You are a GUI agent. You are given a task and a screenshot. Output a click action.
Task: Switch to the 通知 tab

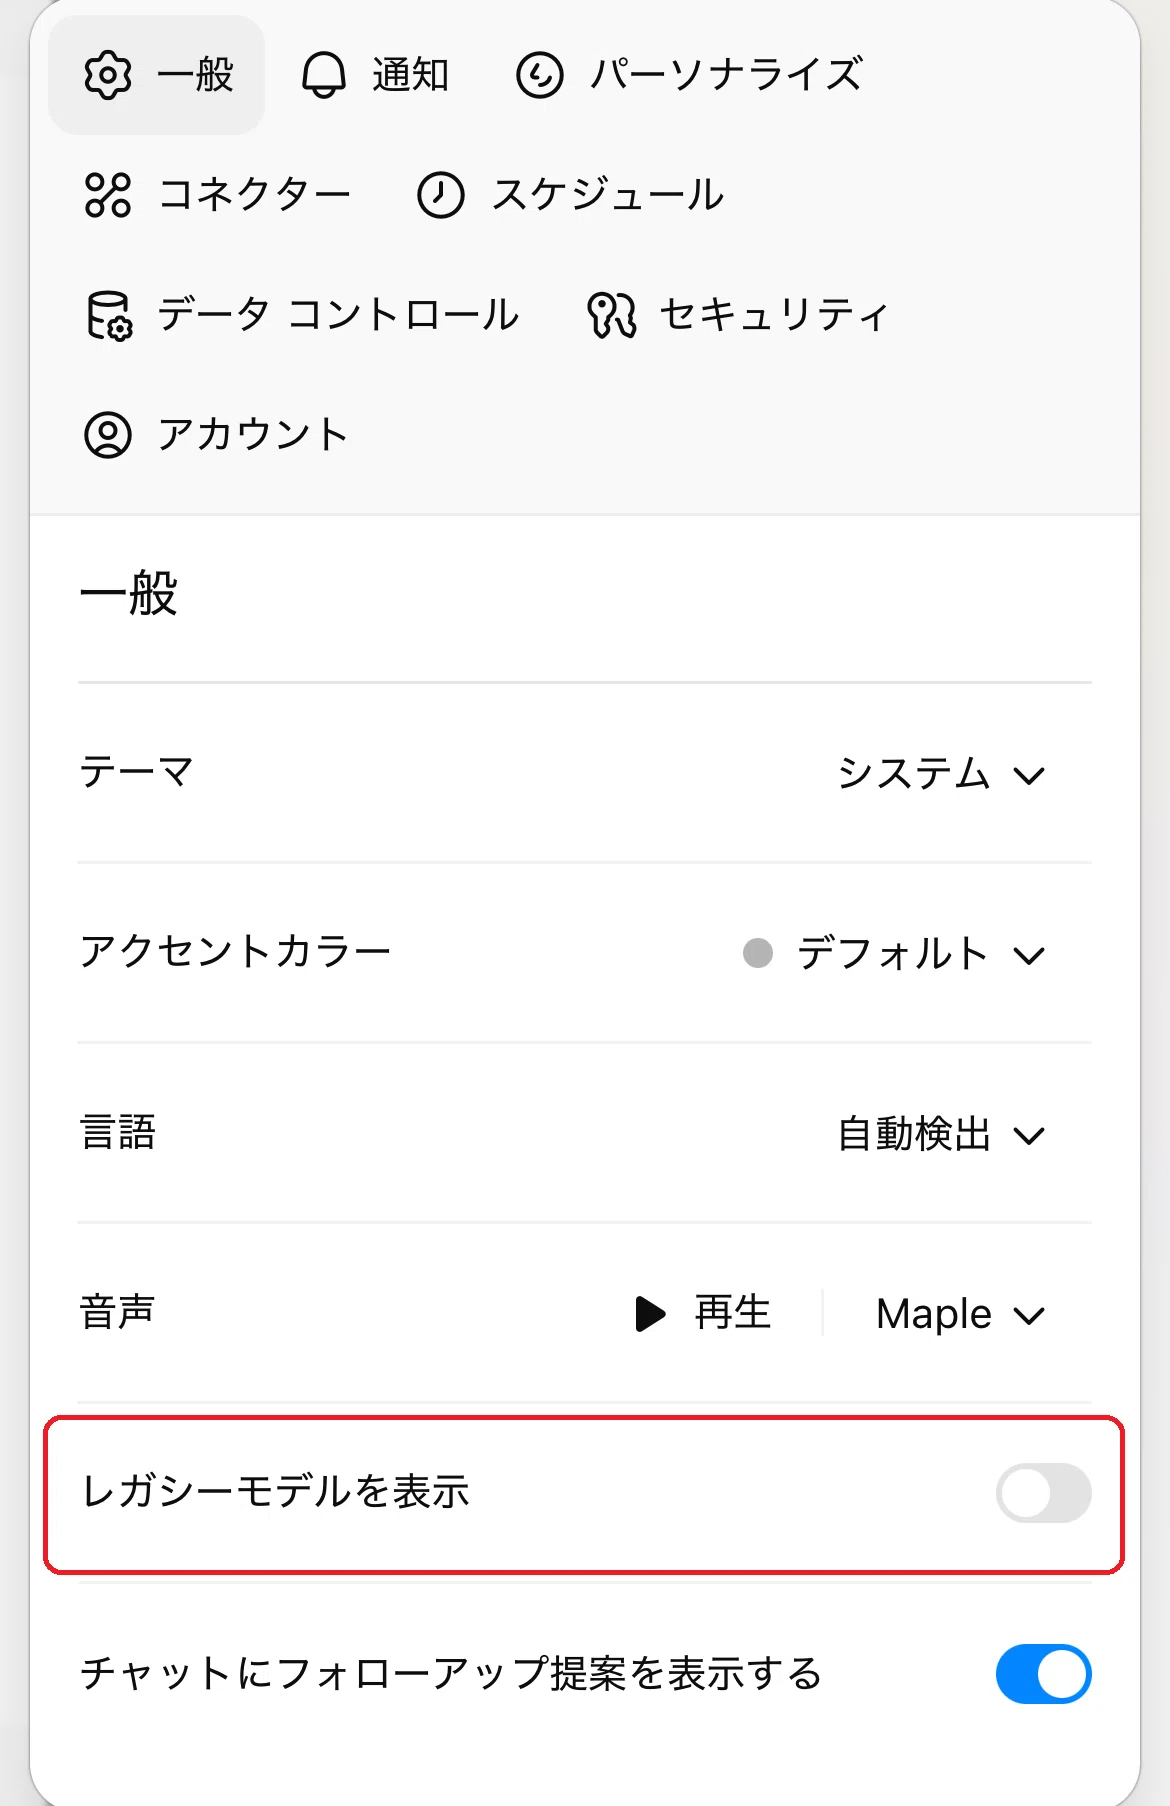[376, 75]
